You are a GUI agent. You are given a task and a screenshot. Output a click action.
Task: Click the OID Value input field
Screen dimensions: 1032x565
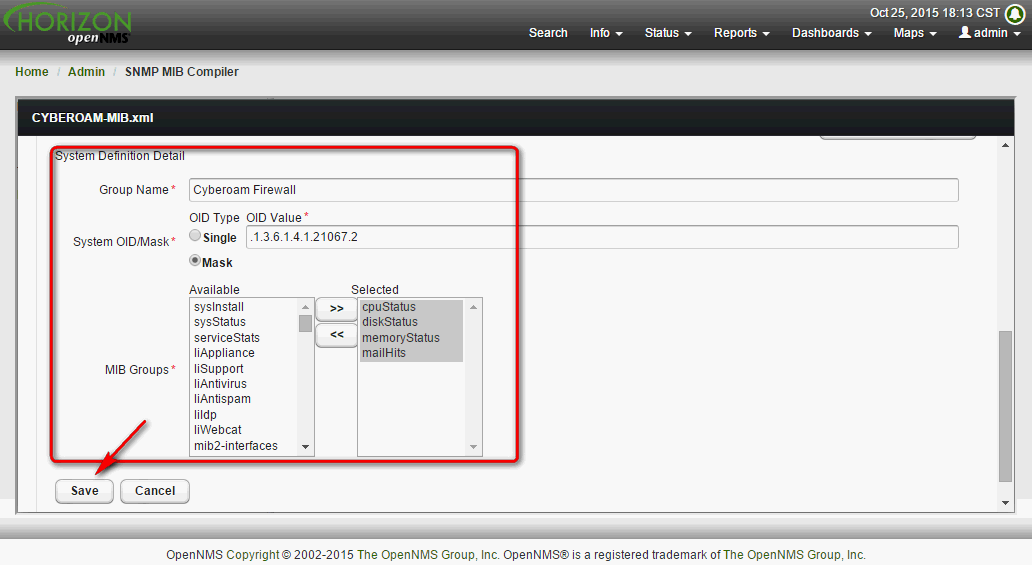(x=602, y=237)
